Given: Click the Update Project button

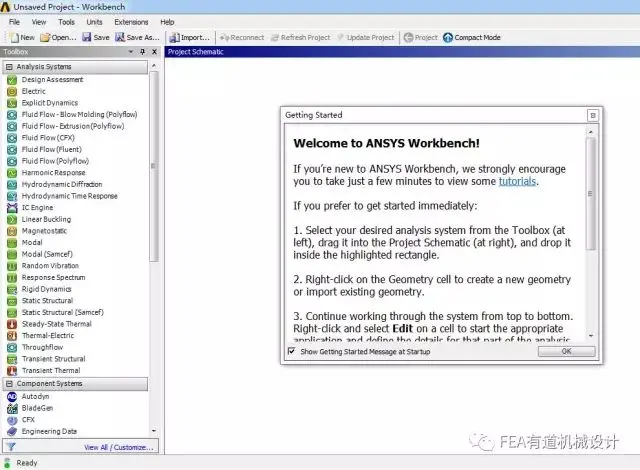Looking at the screenshot, I should click(366, 38).
